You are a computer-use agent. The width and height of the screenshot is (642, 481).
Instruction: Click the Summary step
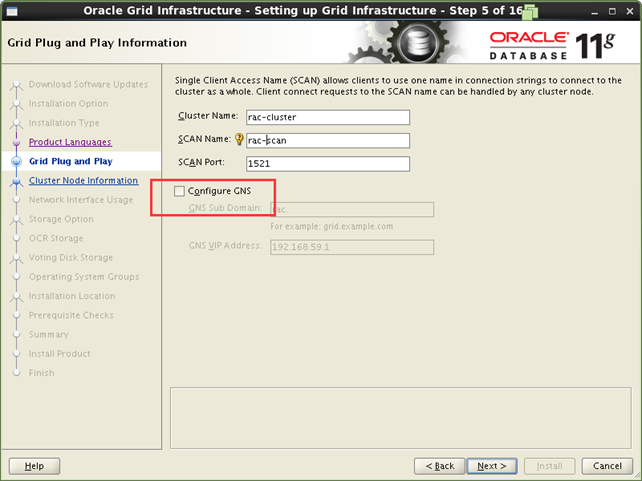pos(49,334)
